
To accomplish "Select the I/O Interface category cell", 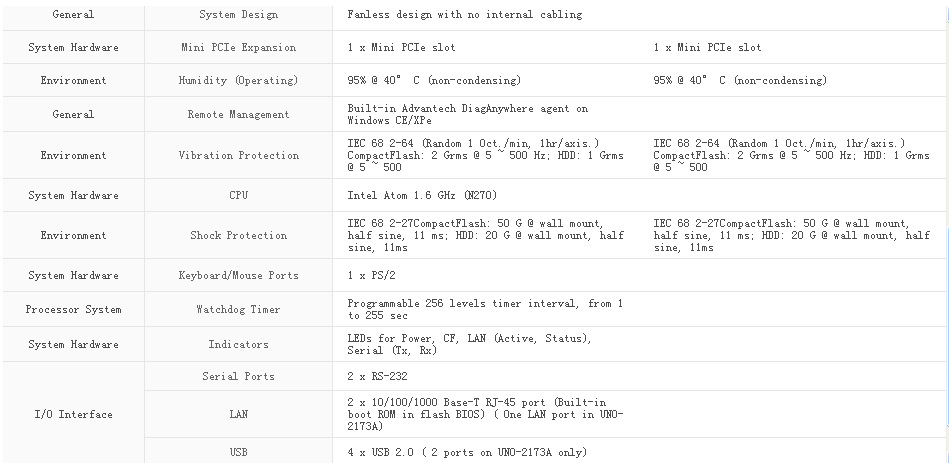I will 73,414.
